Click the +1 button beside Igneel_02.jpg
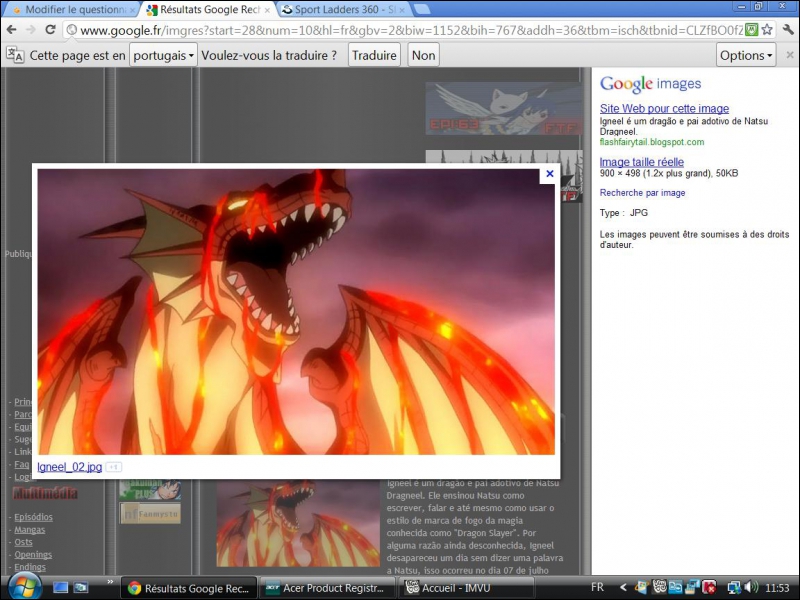The width and height of the screenshot is (800, 600). click(x=113, y=467)
